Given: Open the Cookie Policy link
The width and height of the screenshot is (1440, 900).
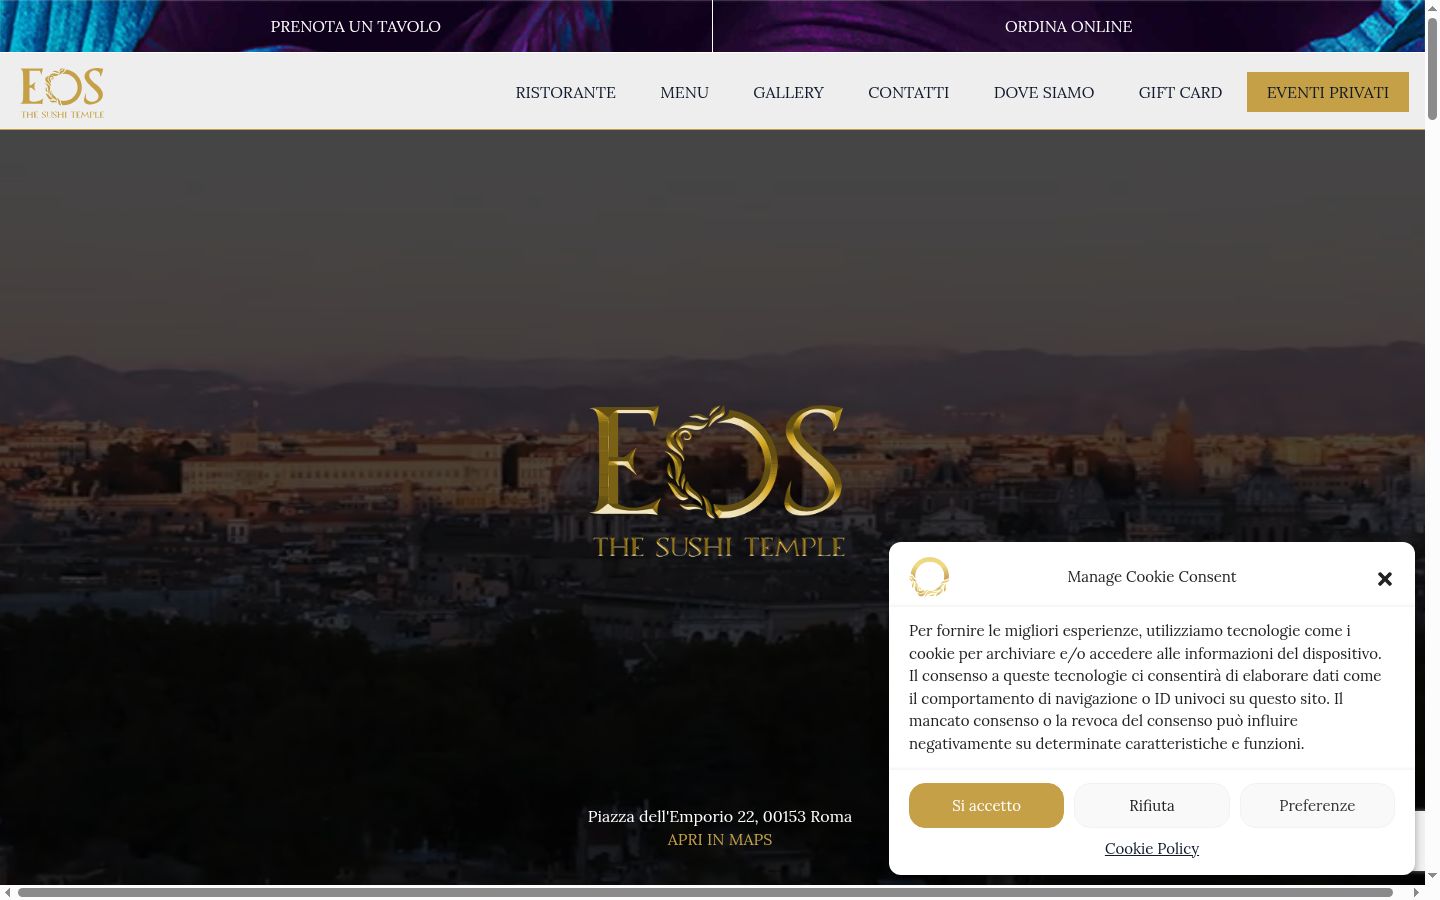Looking at the screenshot, I should pyautogui.click(x=1151, y=848).
